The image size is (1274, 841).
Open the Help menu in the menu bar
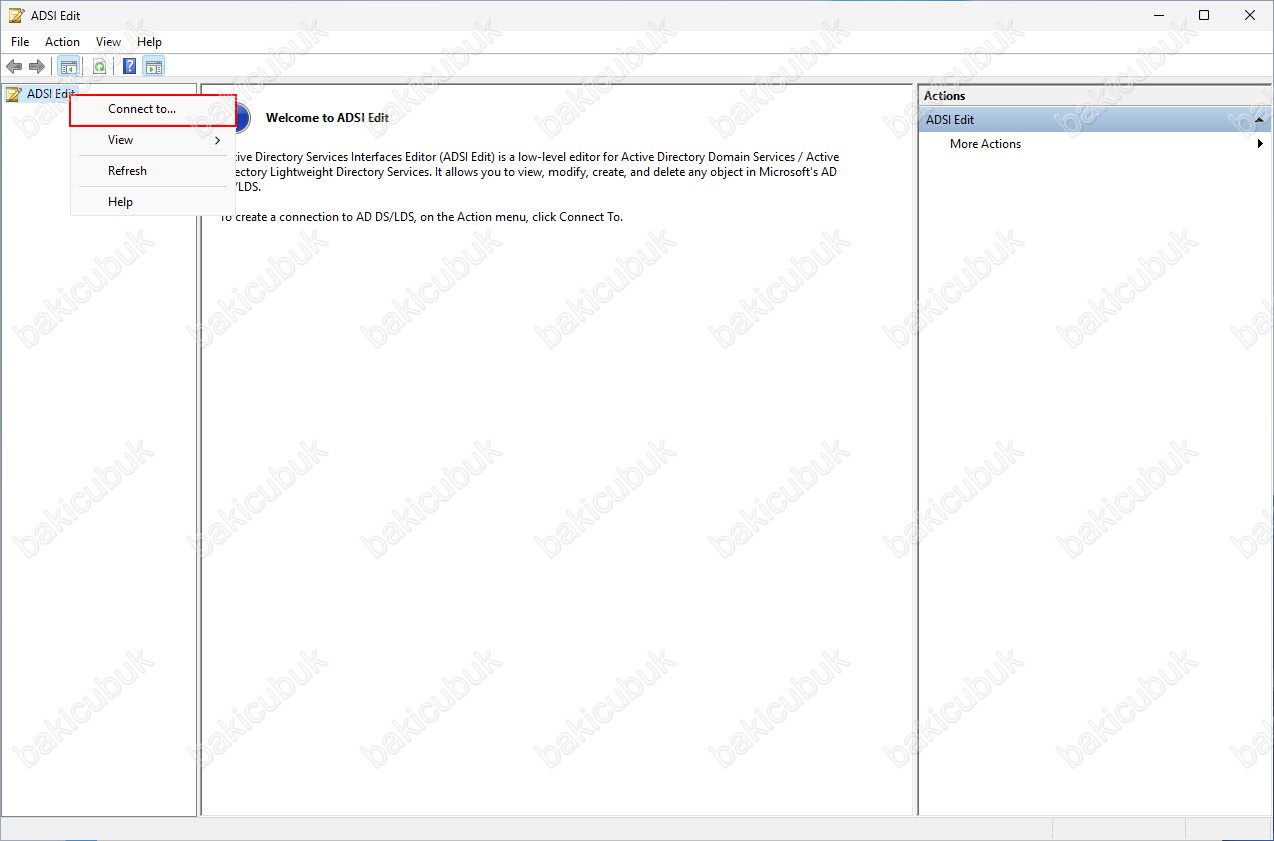(149, 42)
